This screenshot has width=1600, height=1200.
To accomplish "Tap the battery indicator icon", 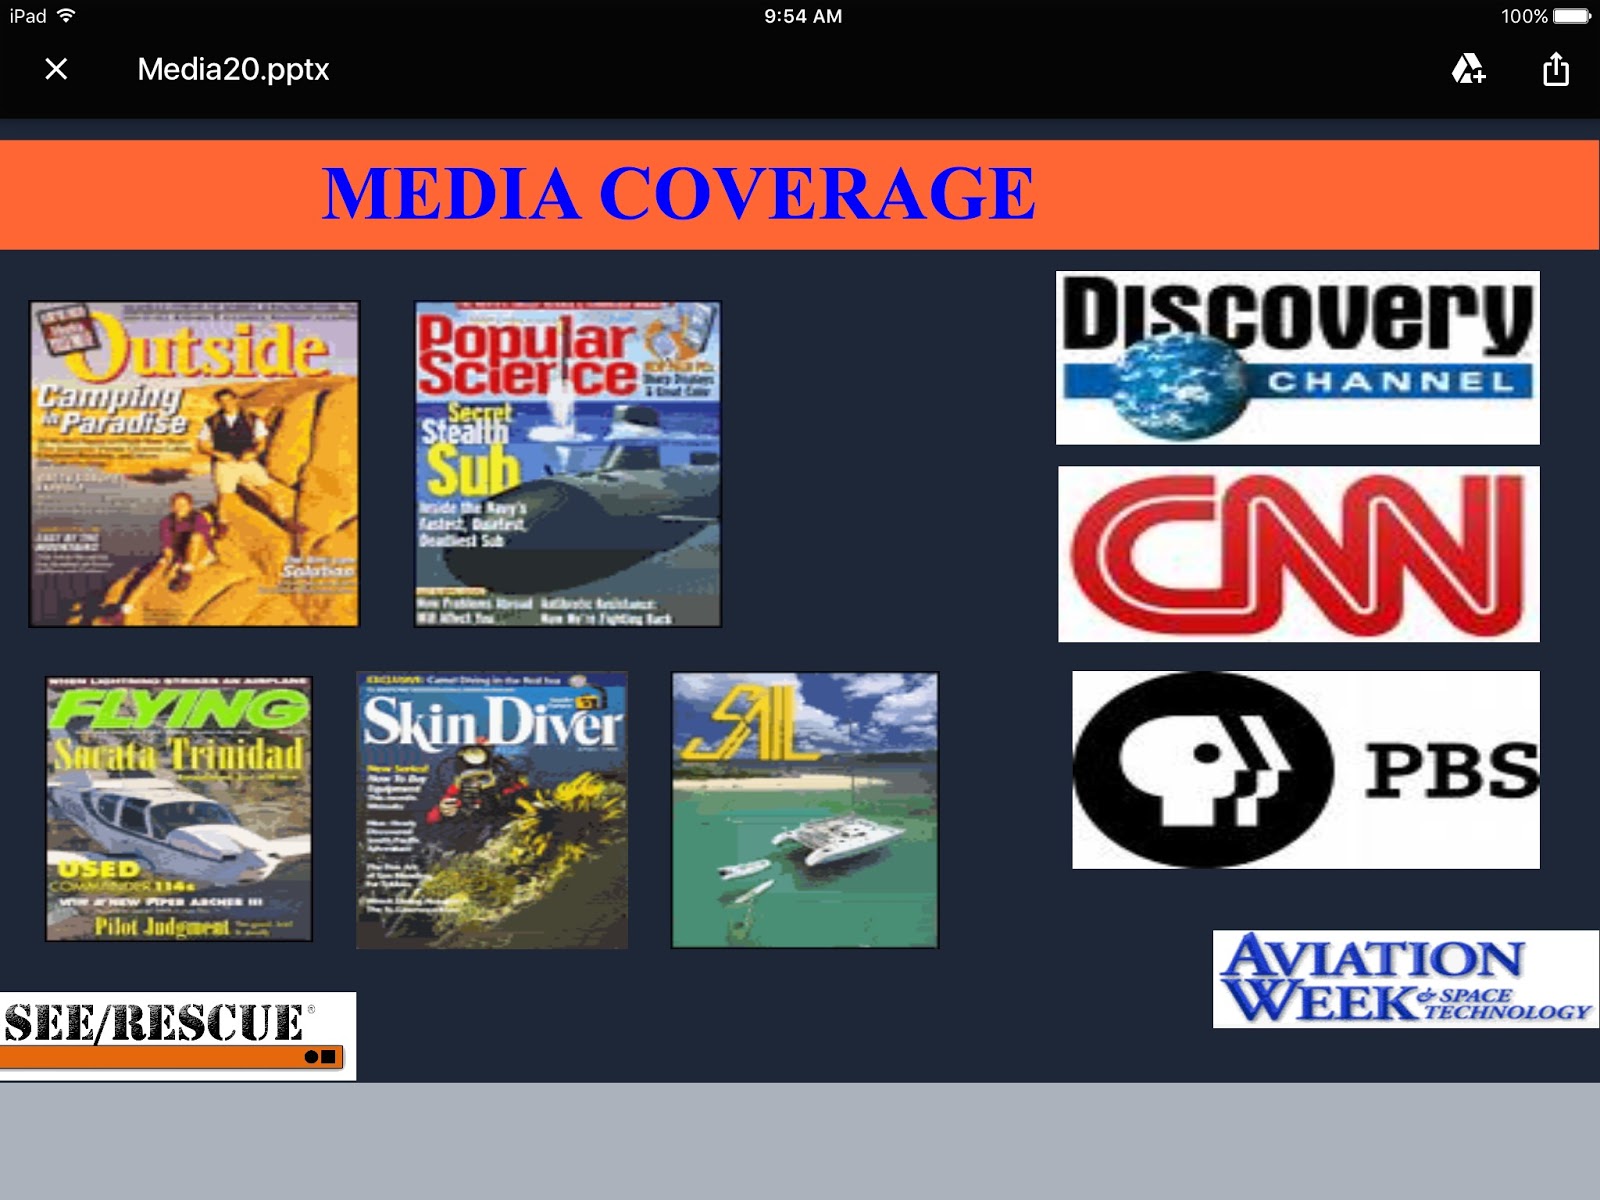I will [1572, 15].
